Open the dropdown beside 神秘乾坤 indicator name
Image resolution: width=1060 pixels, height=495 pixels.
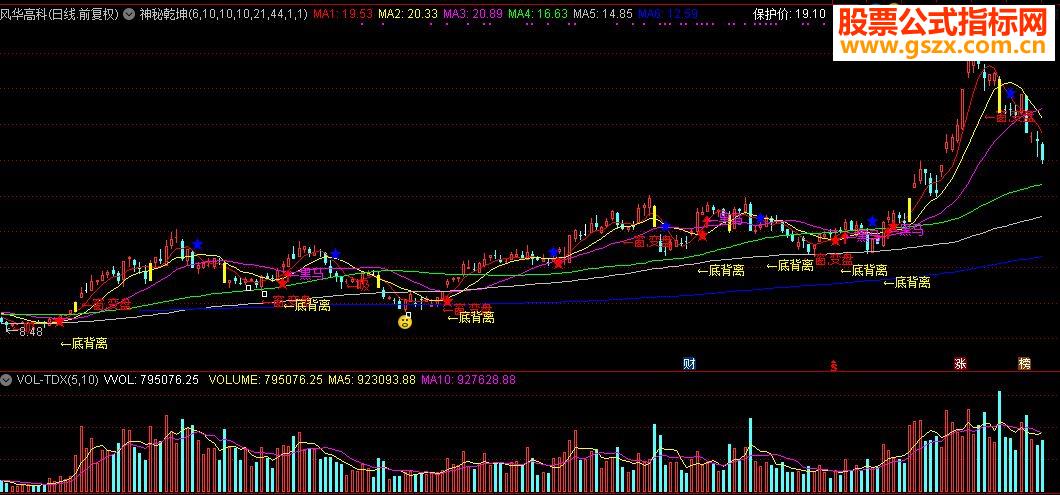129,14
